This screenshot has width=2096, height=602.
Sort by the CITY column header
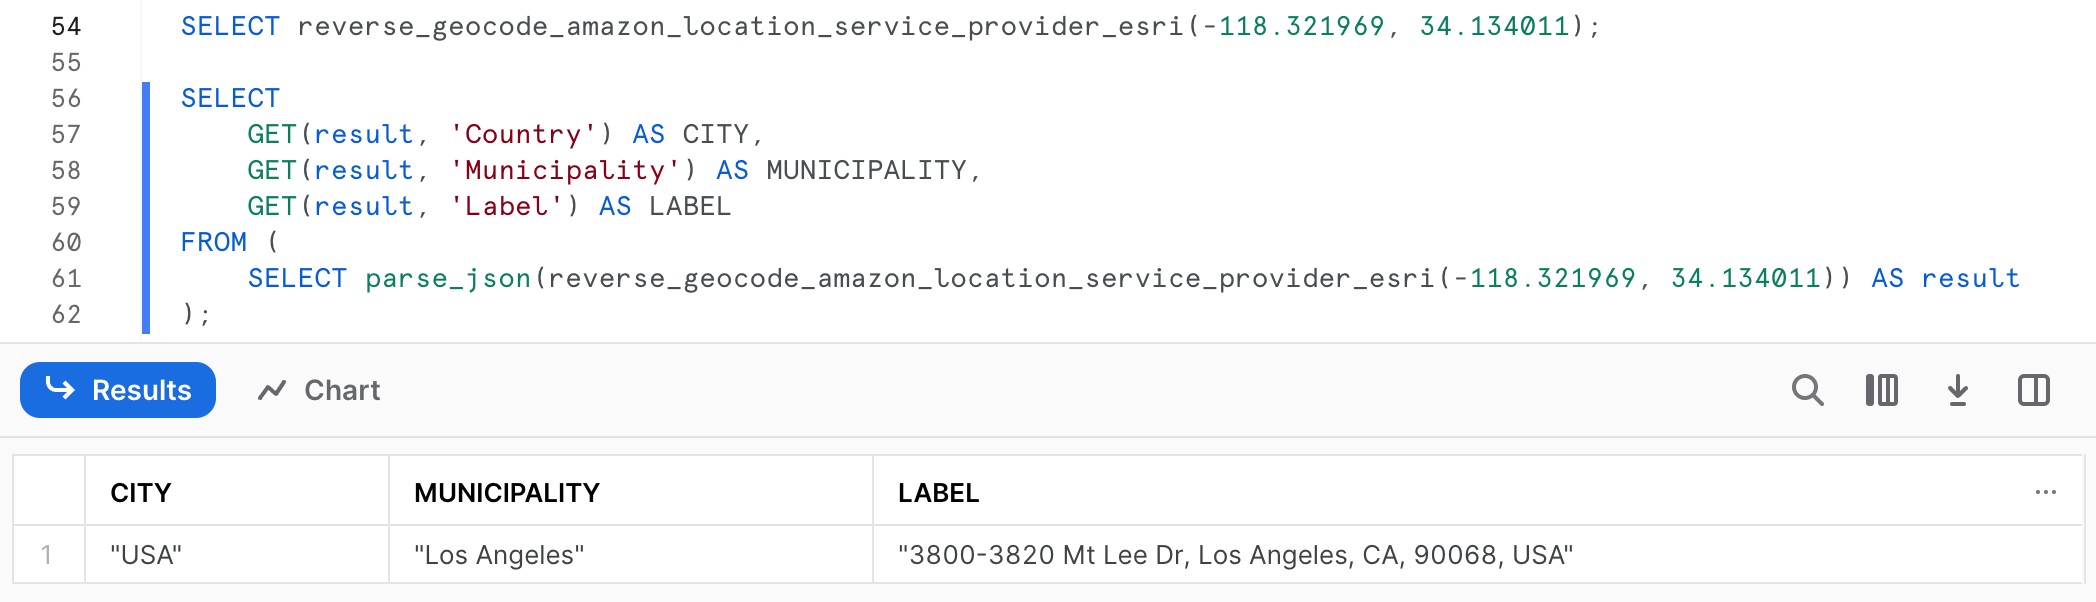click(x=141, y=492)
